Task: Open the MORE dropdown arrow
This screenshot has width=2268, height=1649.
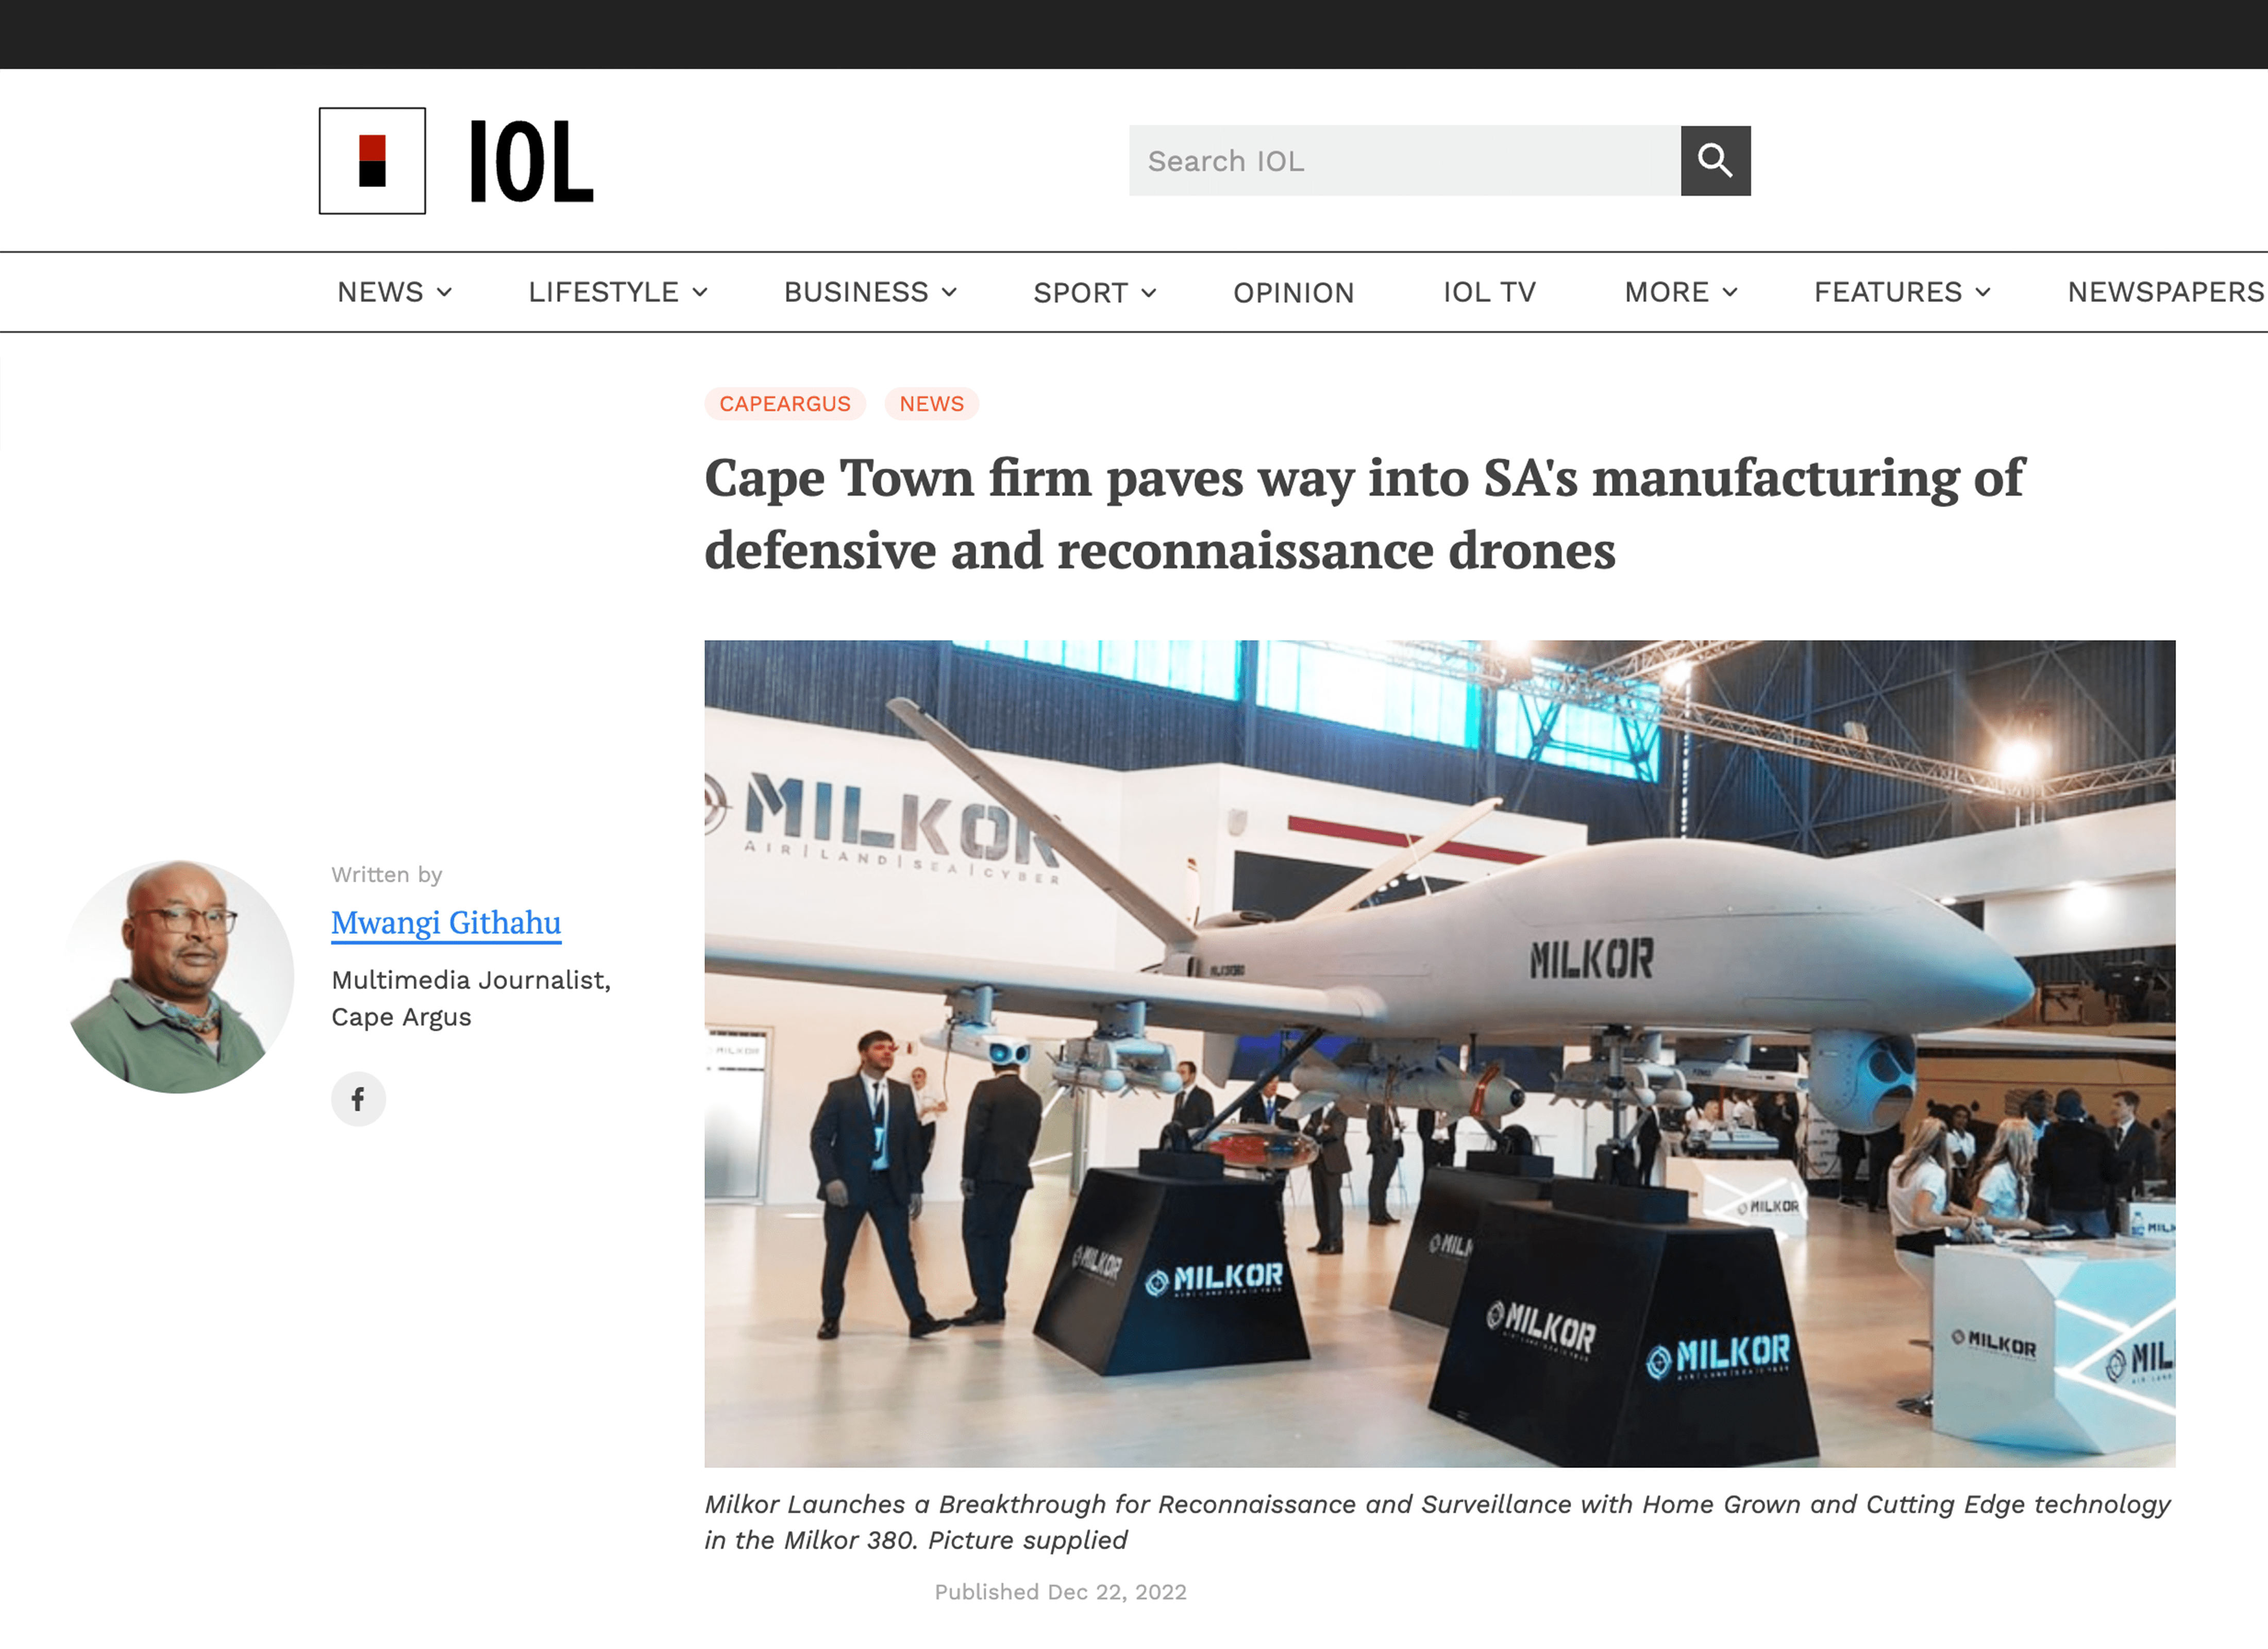Action: coord(1729,292)
